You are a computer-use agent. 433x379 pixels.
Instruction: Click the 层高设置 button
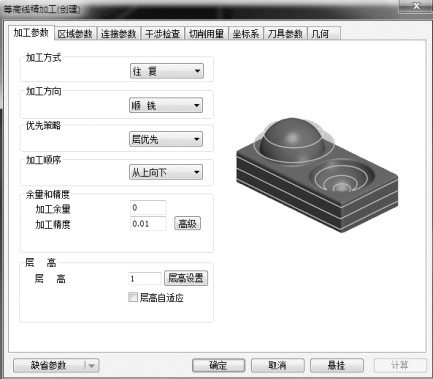pyautogui.click(x=186, y=278)
